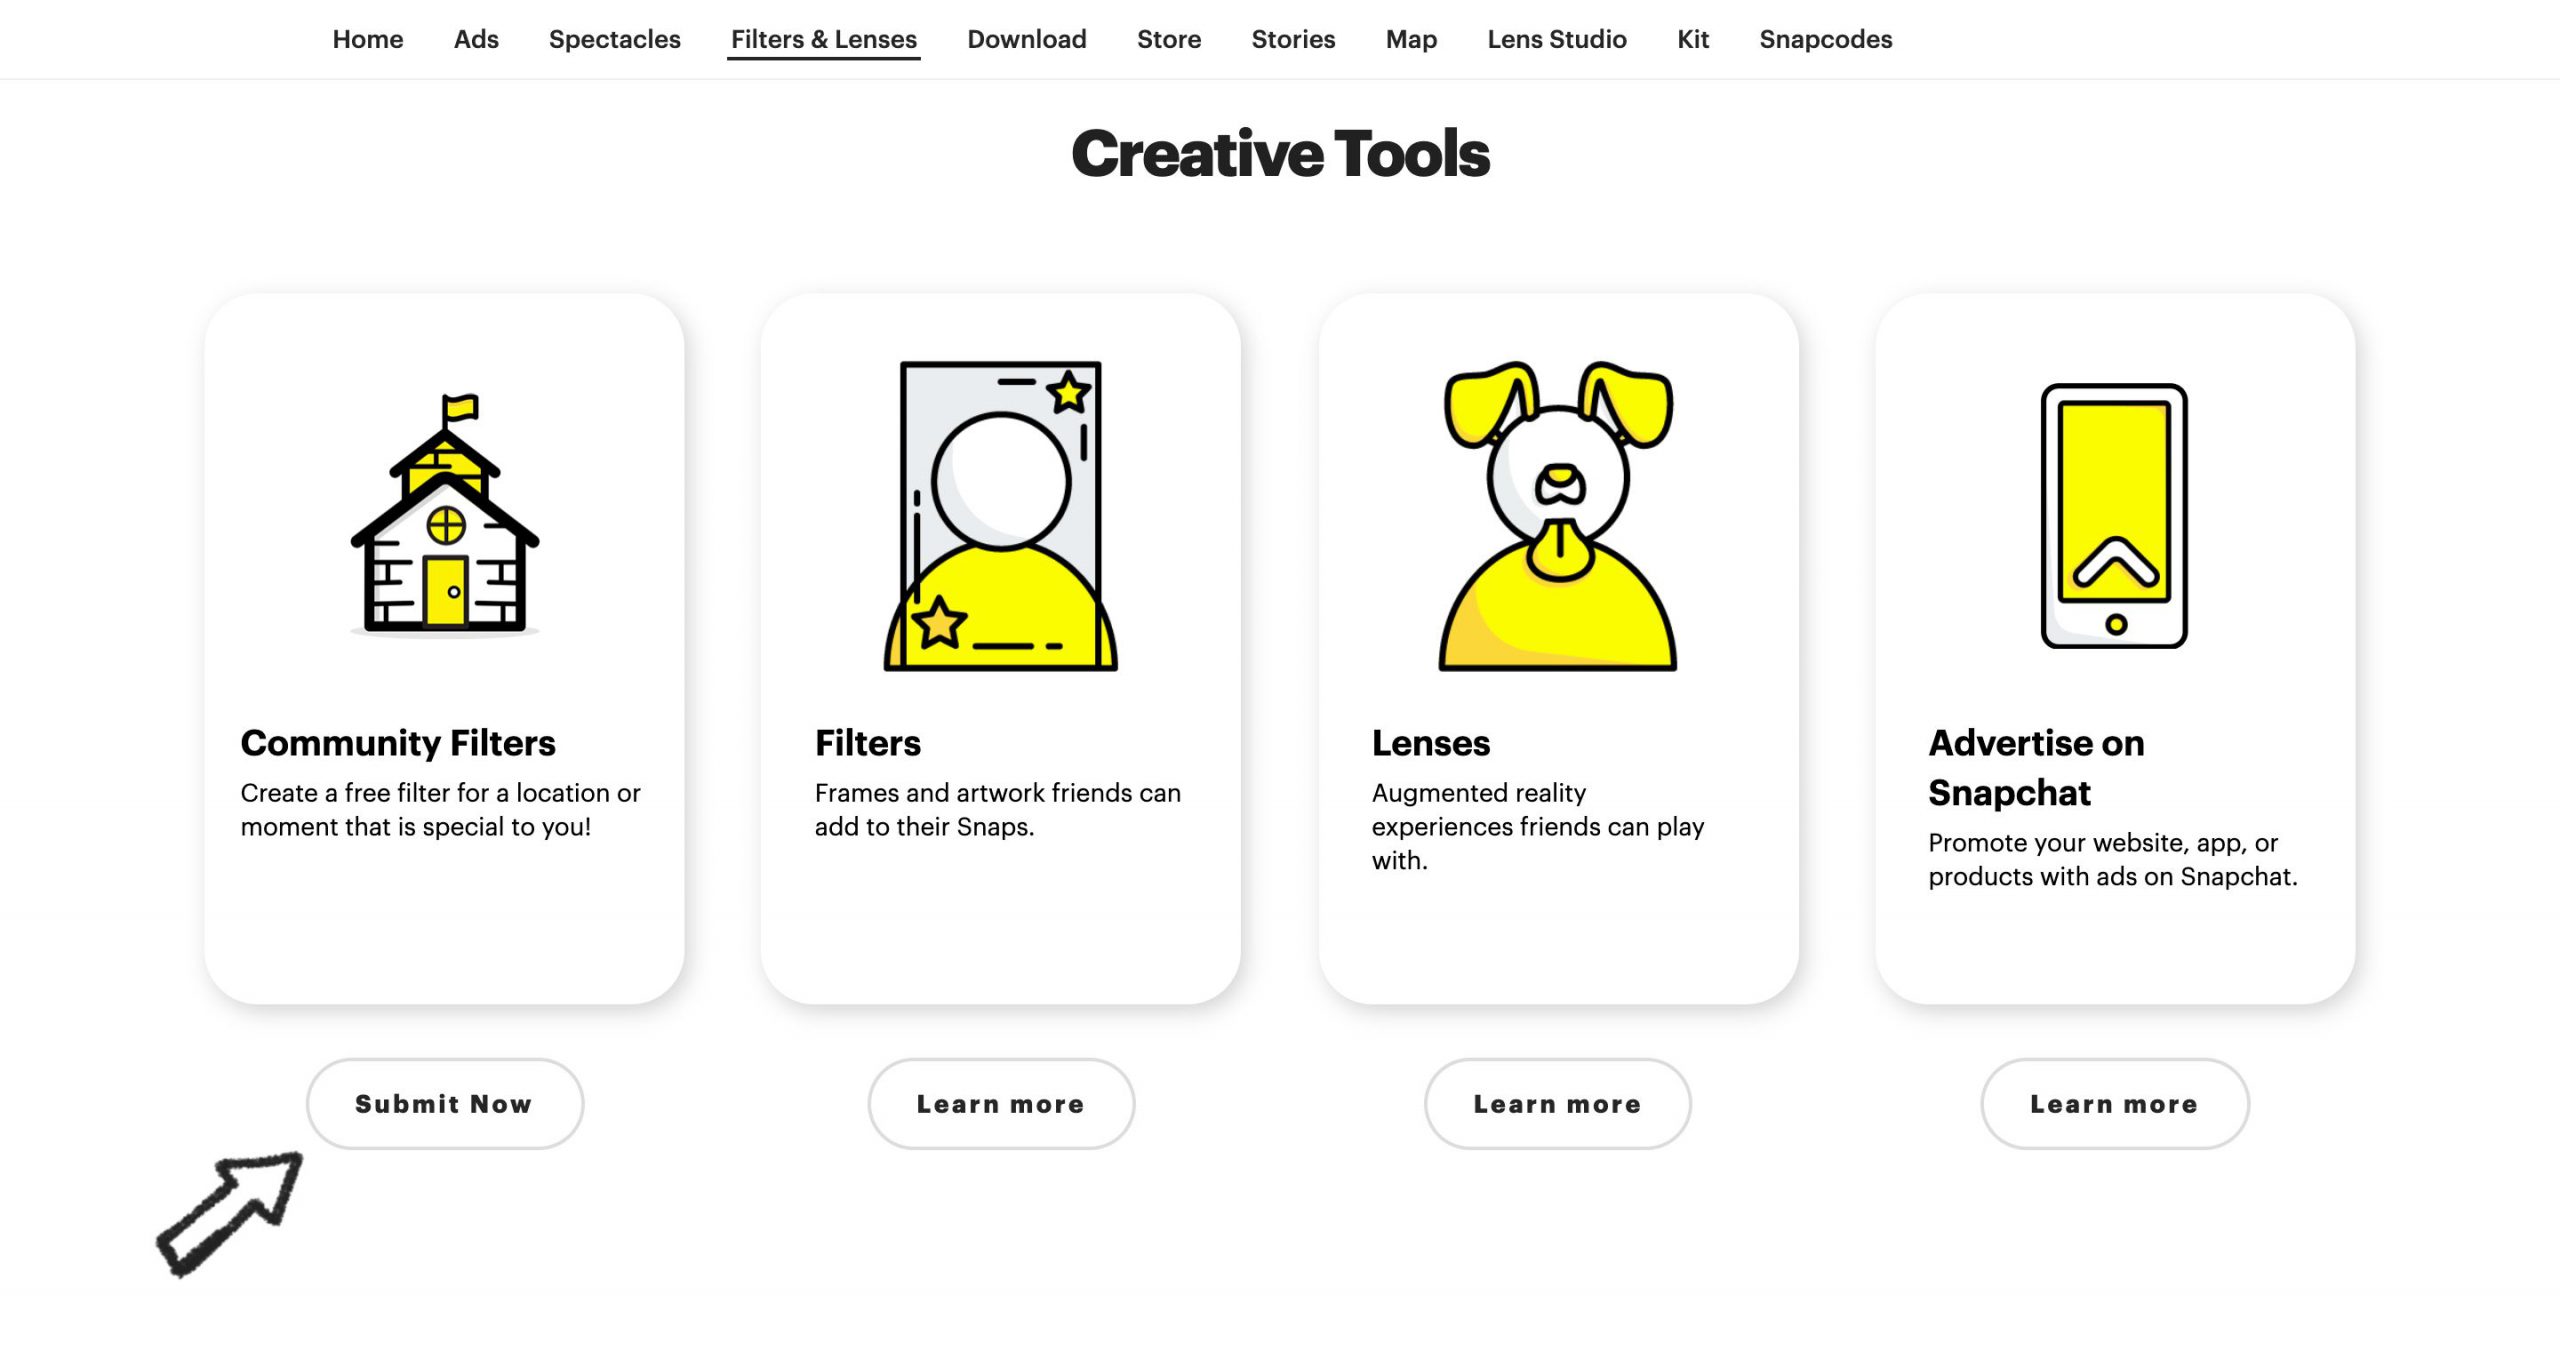The height and width of the screenshot is (1367, 2560).
Task: Click the Community Filters heading
Action: click(x=397, y=743)
